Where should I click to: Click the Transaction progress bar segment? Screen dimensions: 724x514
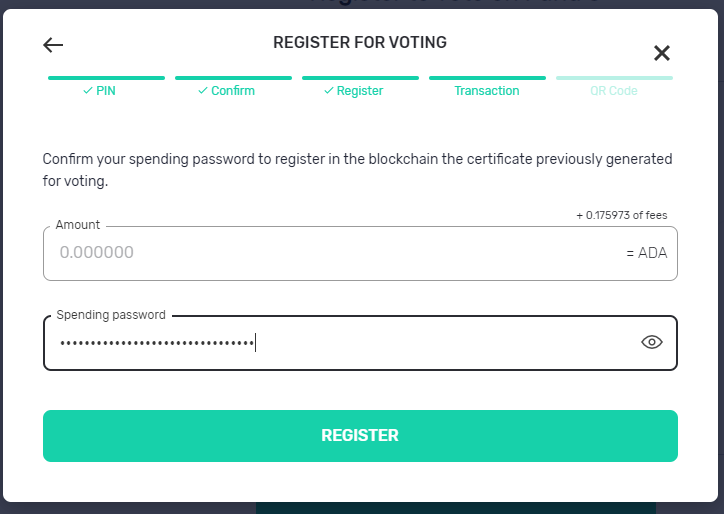487,78
